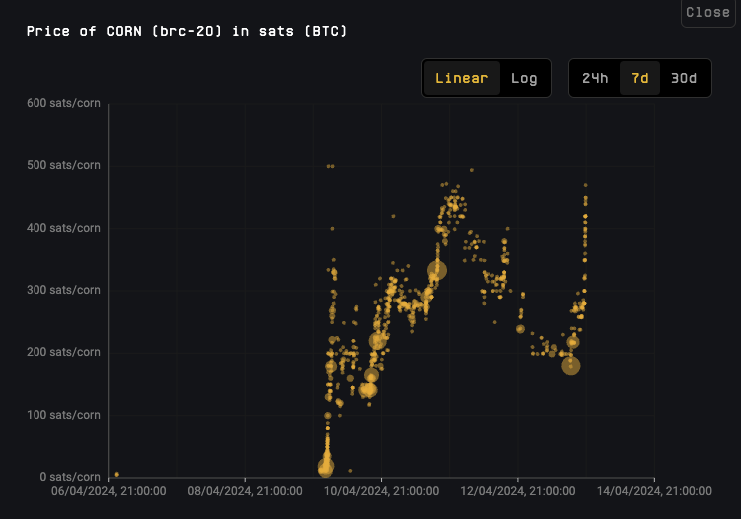Click the '14/04/2024, 21:00:00' date label
This screenshot has width=741, height=519.
(654, 491)
